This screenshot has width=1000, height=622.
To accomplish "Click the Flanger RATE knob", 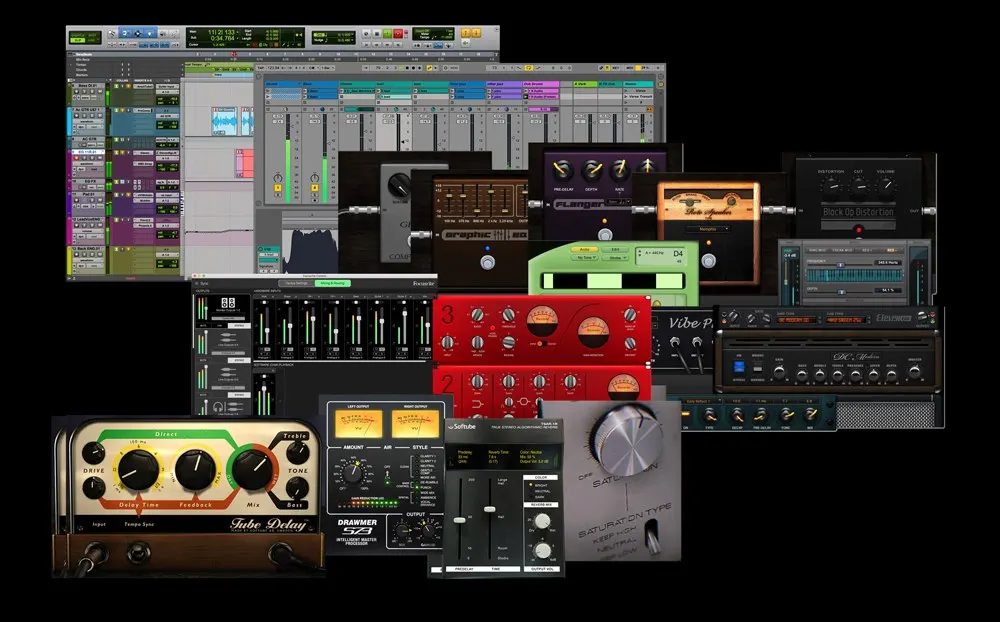I will point(620,170).
